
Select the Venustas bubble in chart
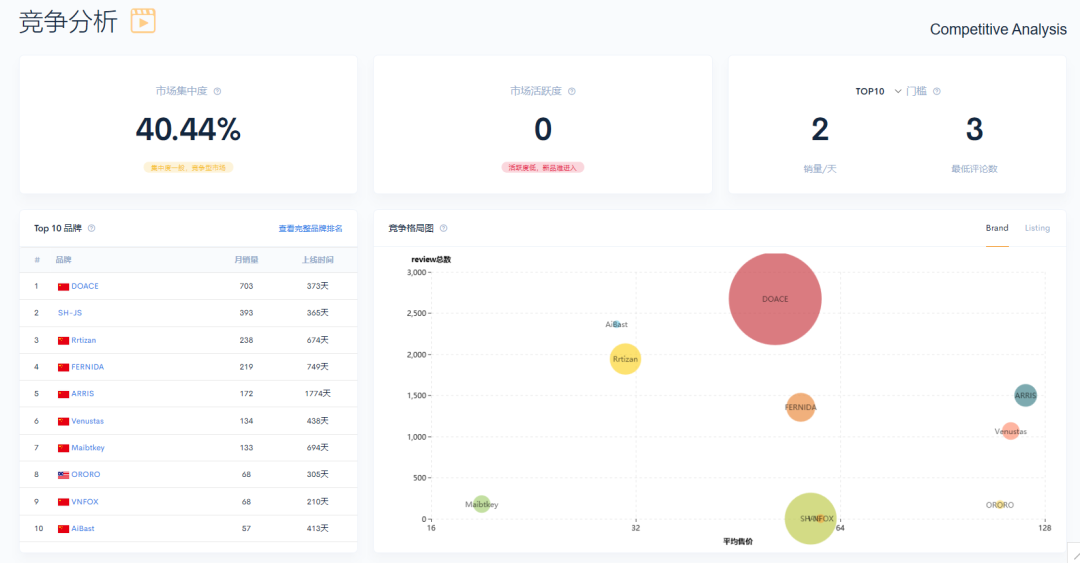tap(1010, 431)
